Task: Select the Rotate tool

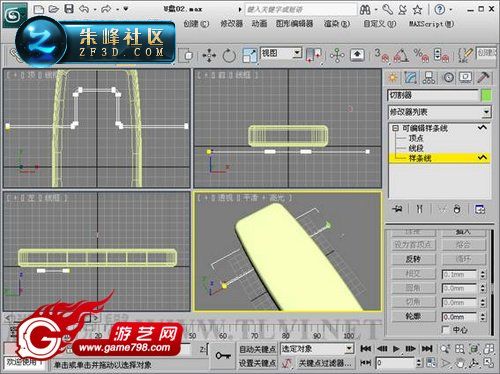Action: click(x=229, y=56)
